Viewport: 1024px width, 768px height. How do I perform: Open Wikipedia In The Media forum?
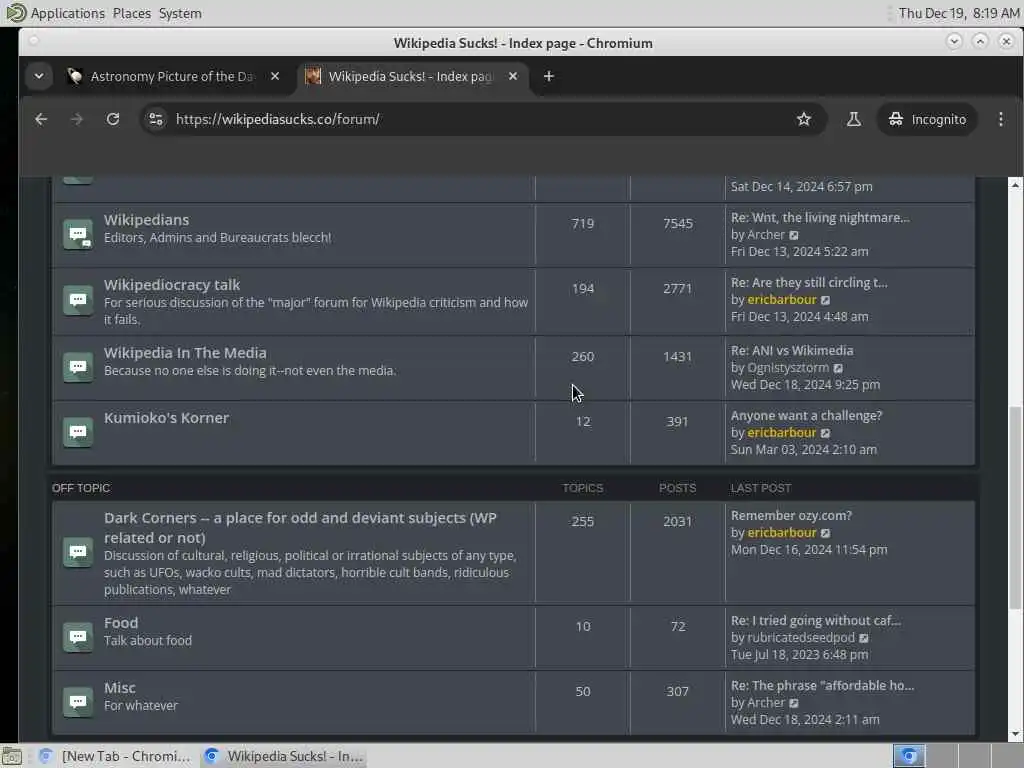click(x=185, y=353)
